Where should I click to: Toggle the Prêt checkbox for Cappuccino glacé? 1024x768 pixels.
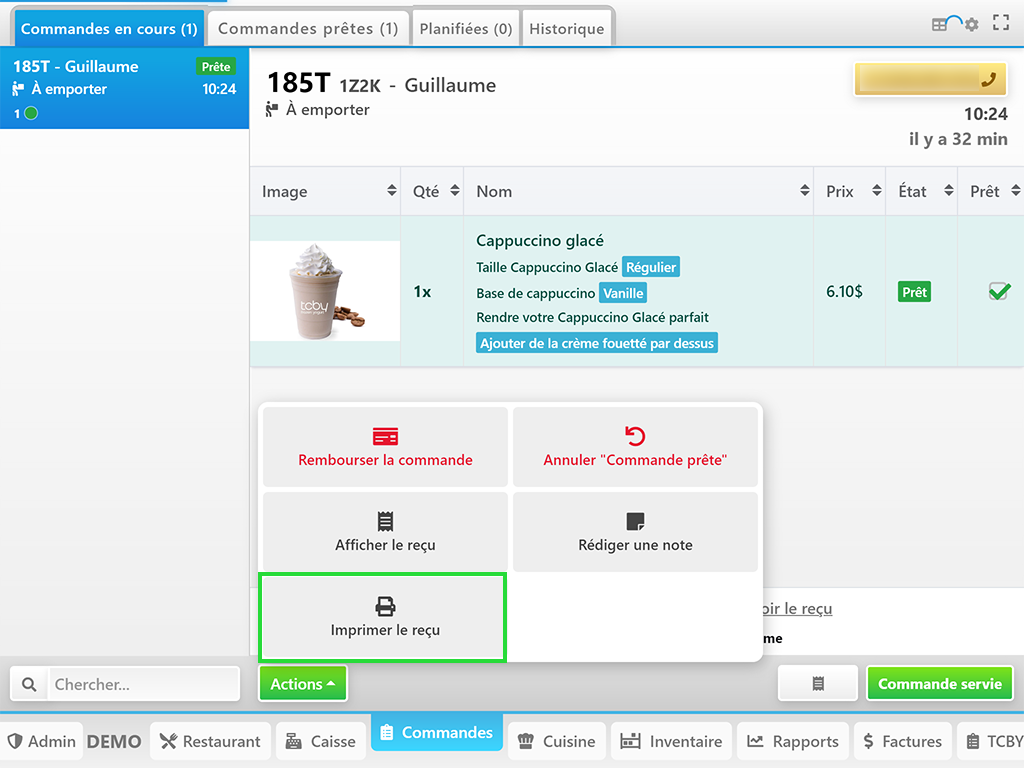pyautogui.click(x=998, y=292)
